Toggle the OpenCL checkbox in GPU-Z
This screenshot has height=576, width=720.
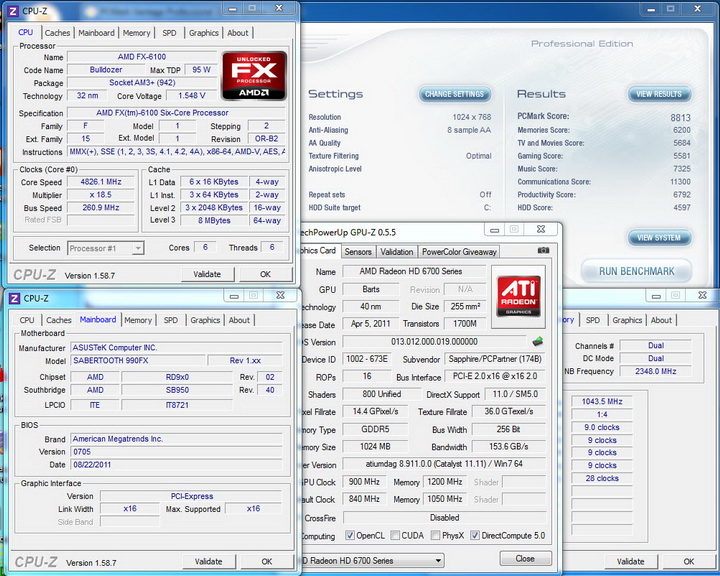point(350,536)
